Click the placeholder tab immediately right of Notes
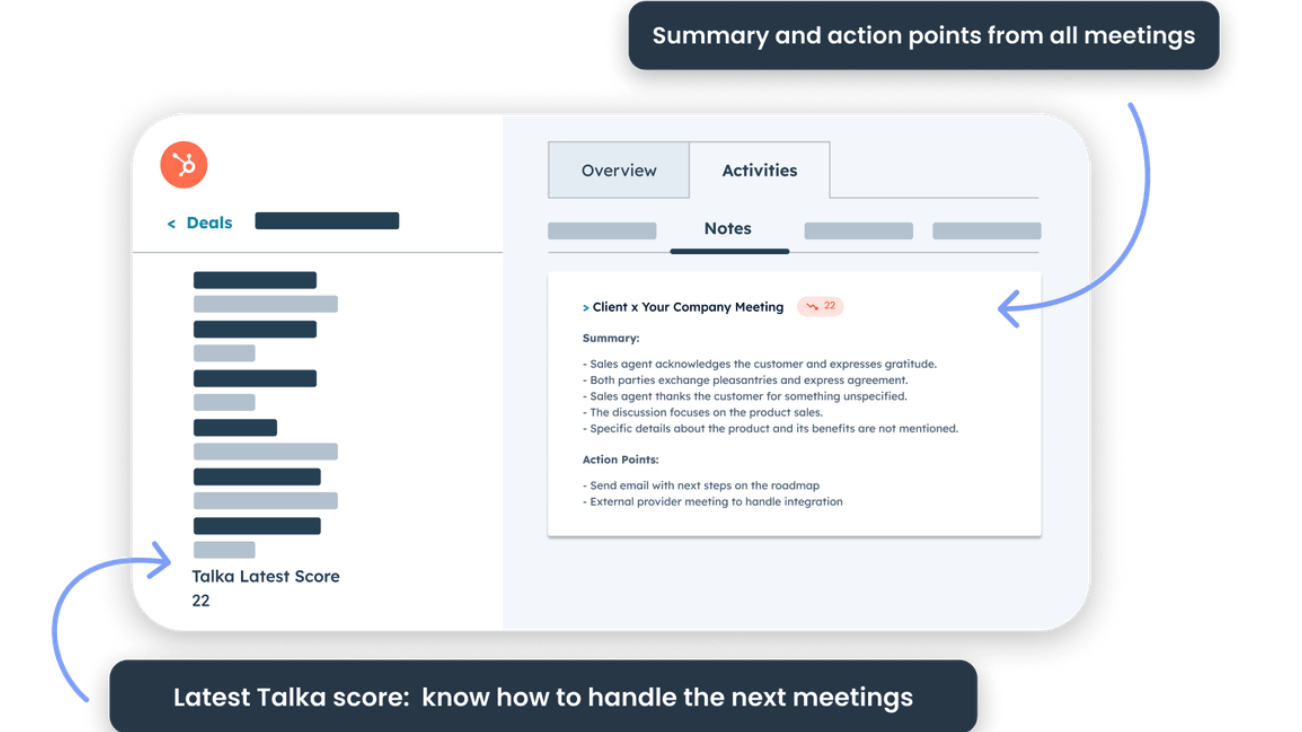The image size is (1302, 732). (858, 231)
